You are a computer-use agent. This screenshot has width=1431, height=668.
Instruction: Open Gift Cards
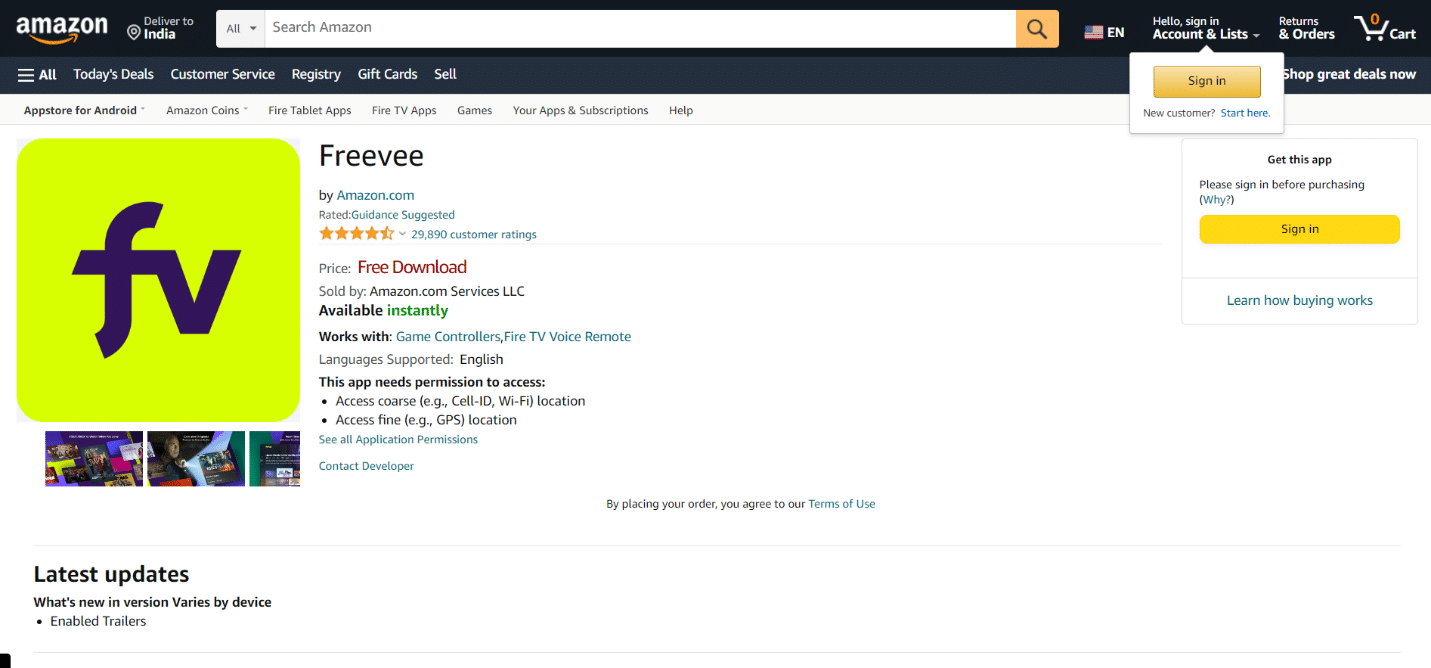(388, 74)
